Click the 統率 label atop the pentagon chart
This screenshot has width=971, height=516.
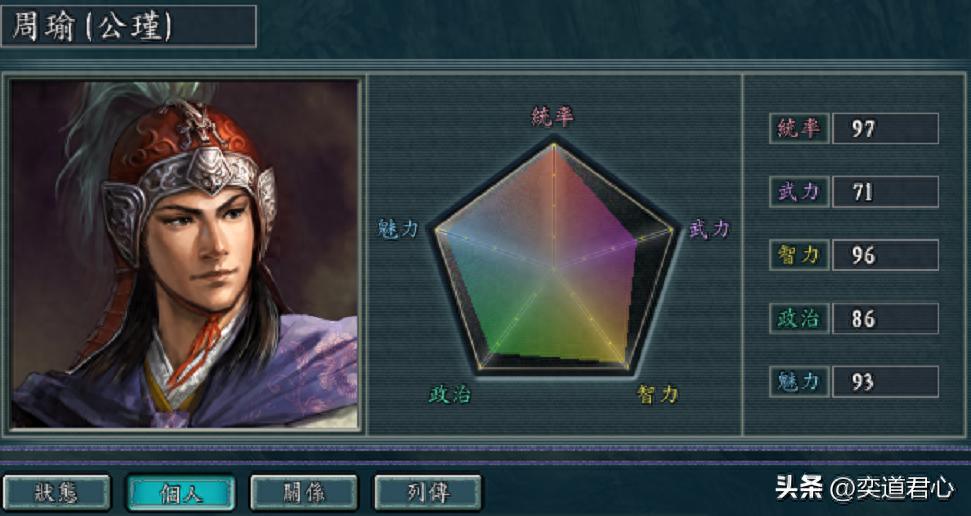click(552, 116)
